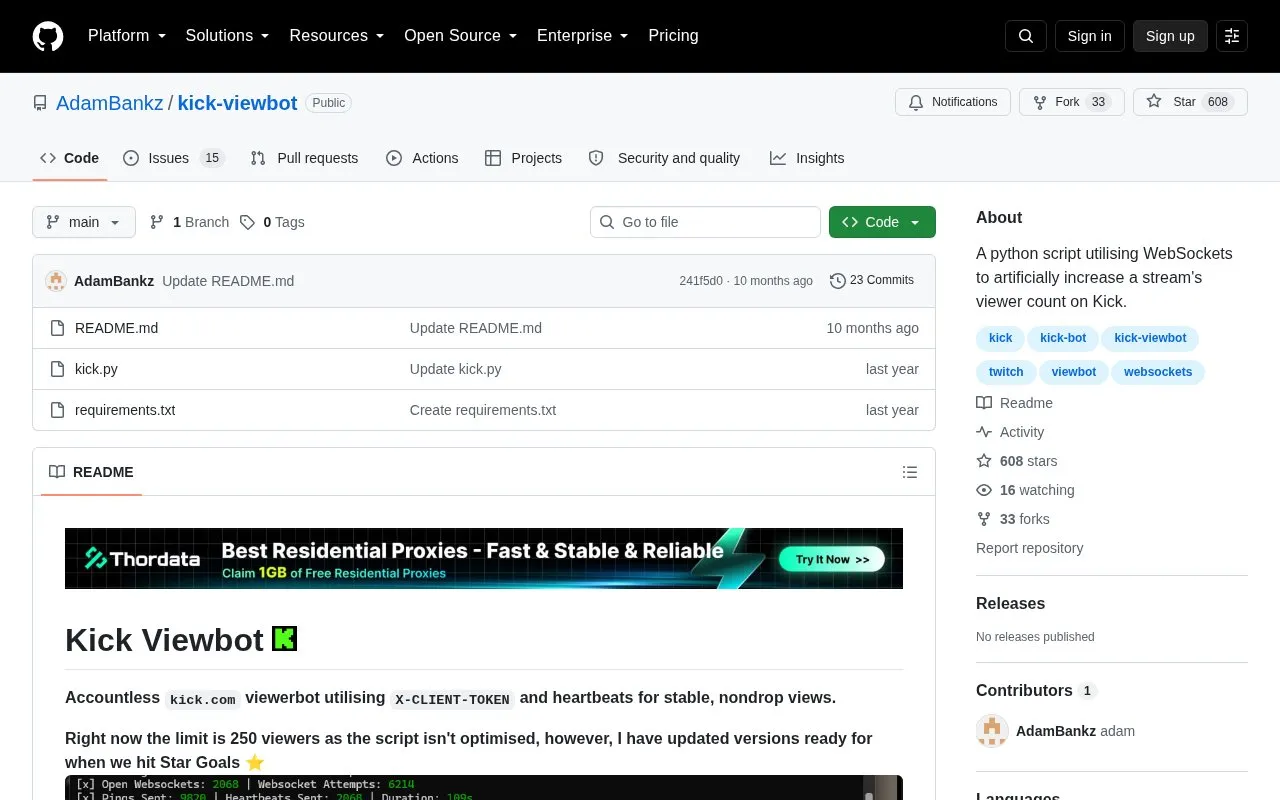Switch to the Pull requests tab
The height and width of the screenshot is (800, 1280).
[x=304, y=158]
